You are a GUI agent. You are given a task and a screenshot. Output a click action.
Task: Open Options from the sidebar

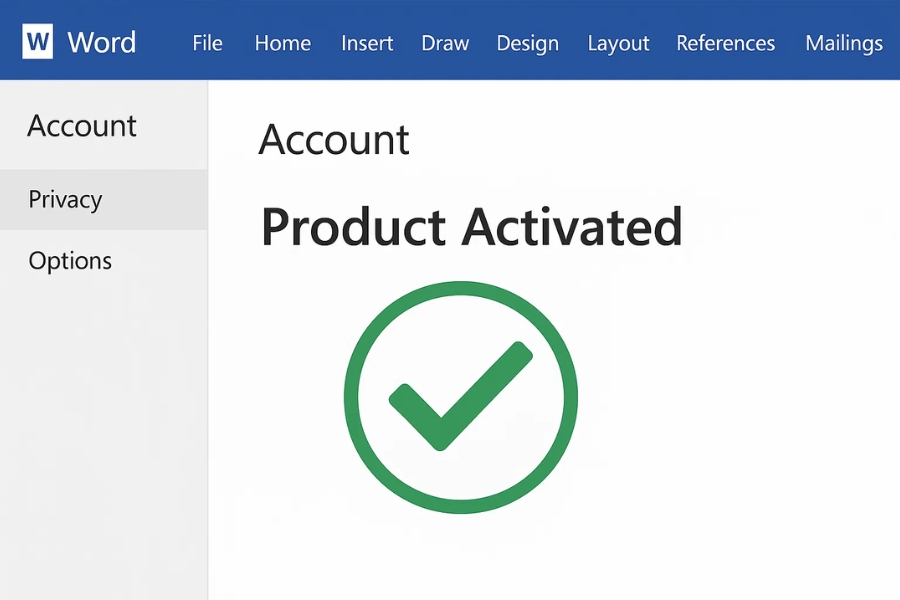point(70,261)
